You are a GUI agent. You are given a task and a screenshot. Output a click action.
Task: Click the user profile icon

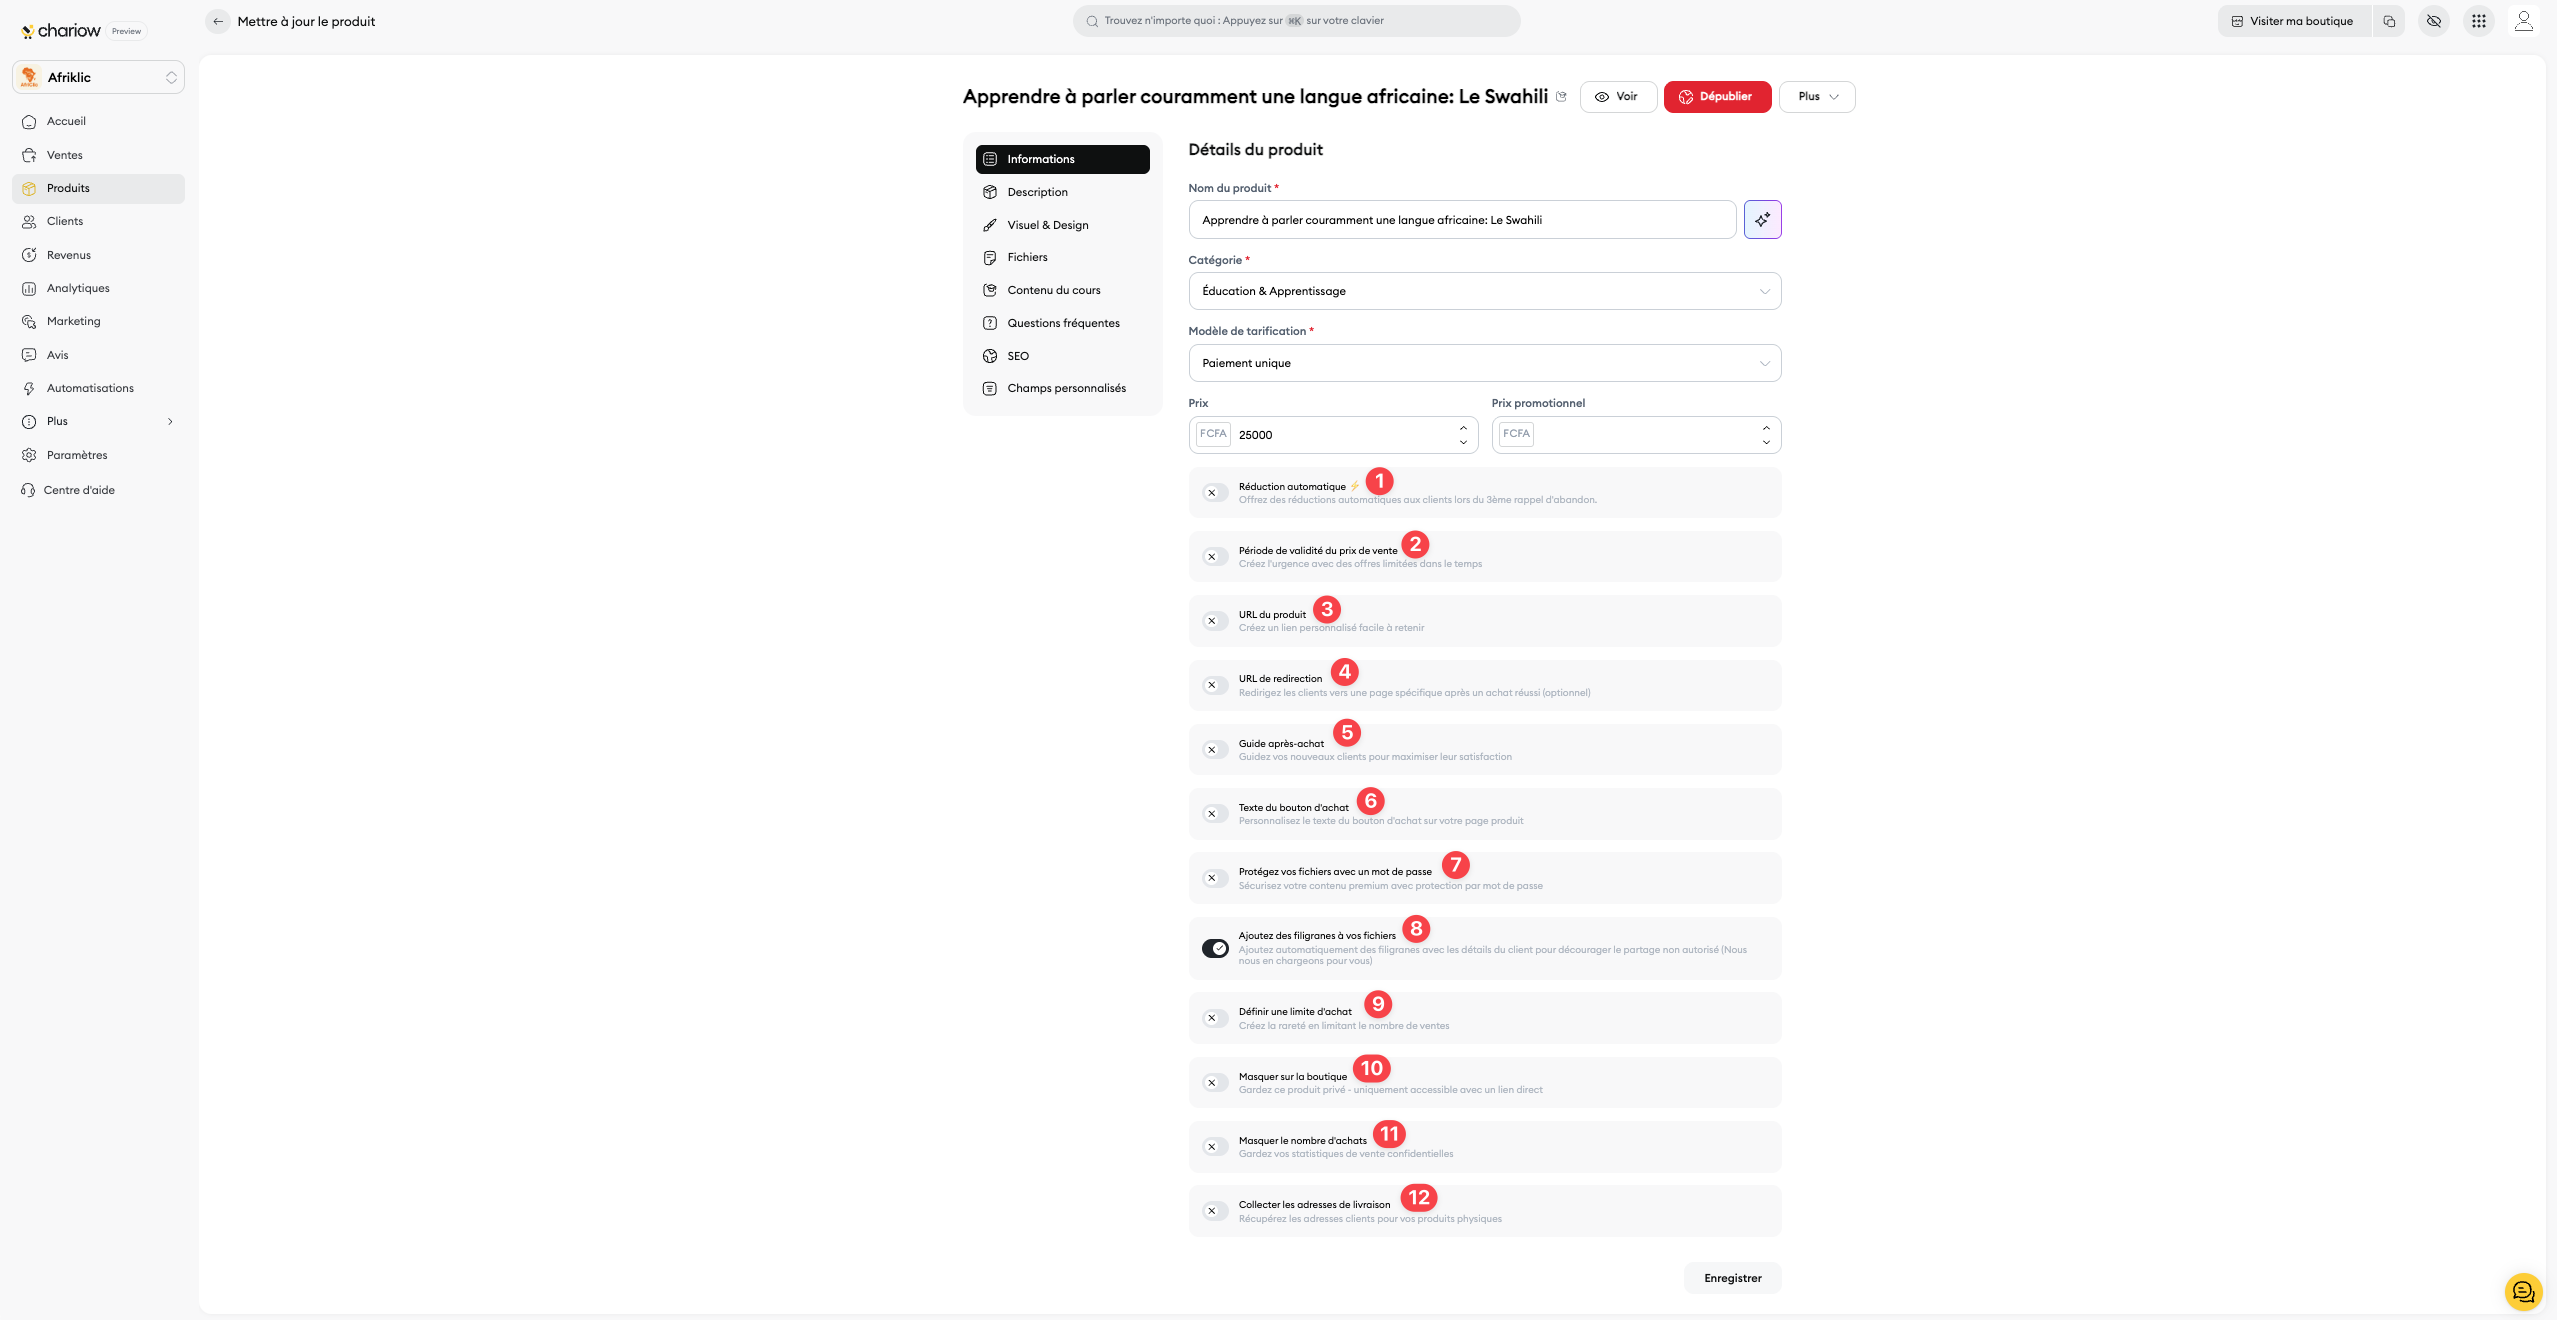(x=2523, y=21)
